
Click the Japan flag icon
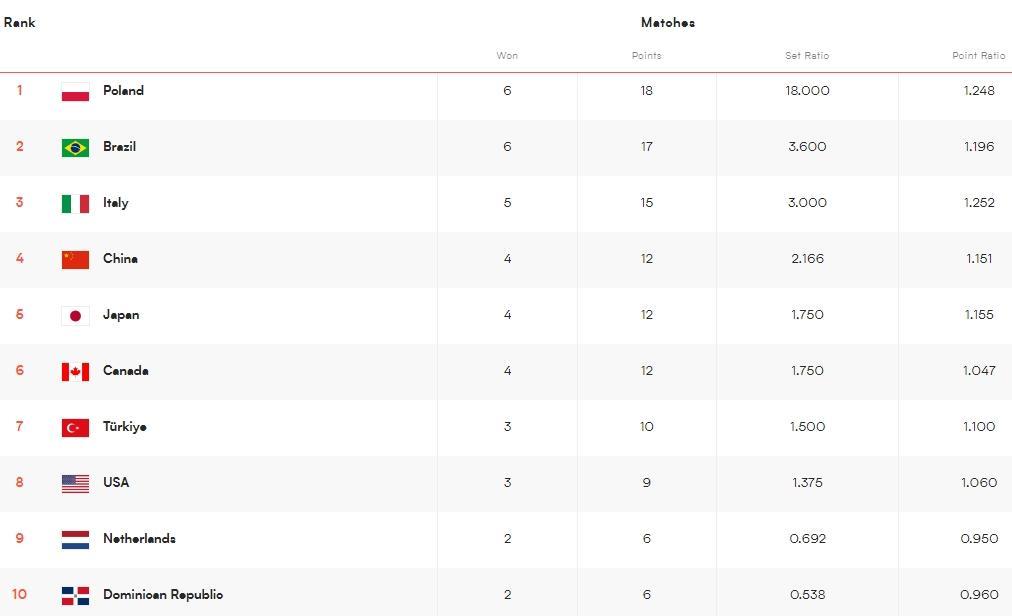(x=75, y=316)
